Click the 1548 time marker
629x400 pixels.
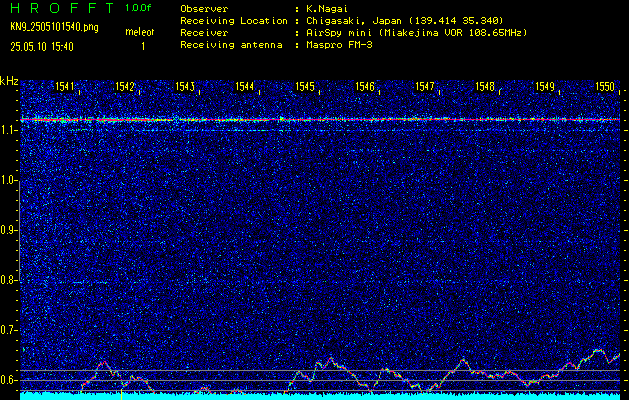[x=485, y=86]
